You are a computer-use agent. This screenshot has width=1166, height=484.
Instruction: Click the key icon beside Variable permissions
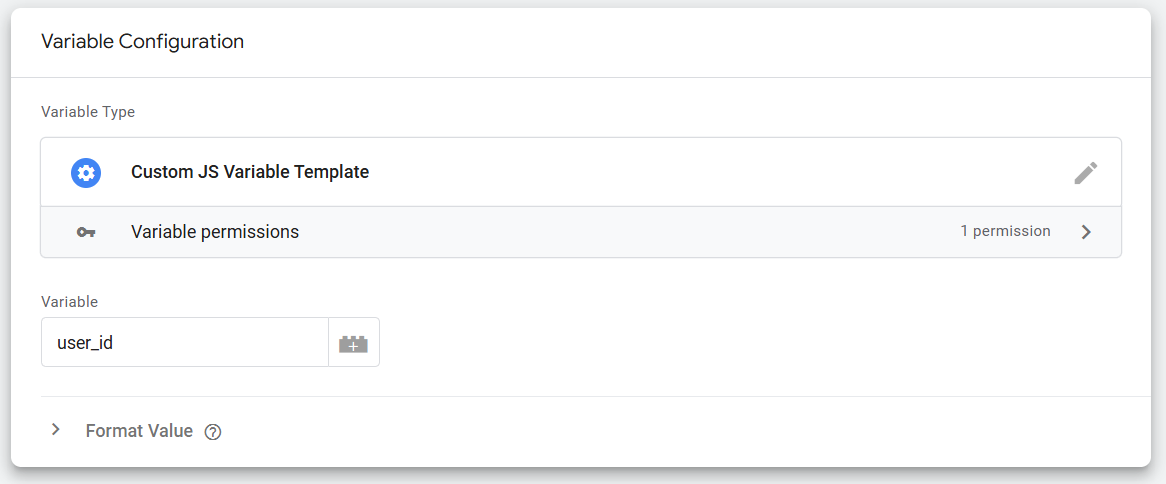click(86, 232)
